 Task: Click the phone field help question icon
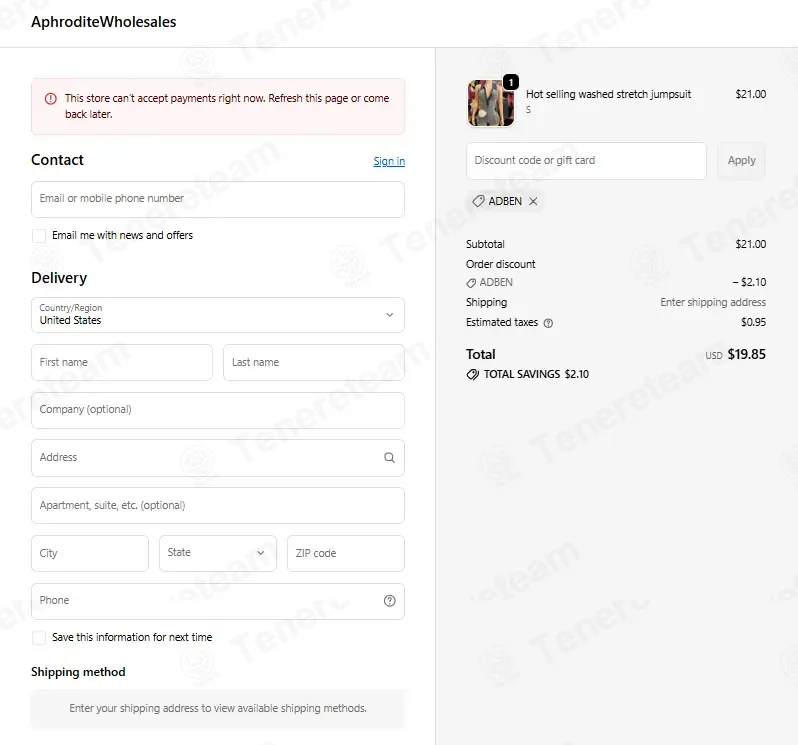(389, 601)
